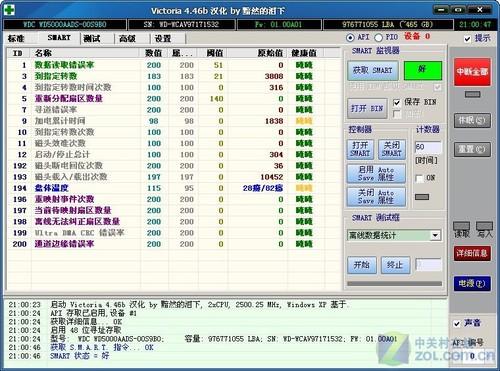Switch to the 测试 tab
Viewport: 500px width, 371px height.
point(92,39)
